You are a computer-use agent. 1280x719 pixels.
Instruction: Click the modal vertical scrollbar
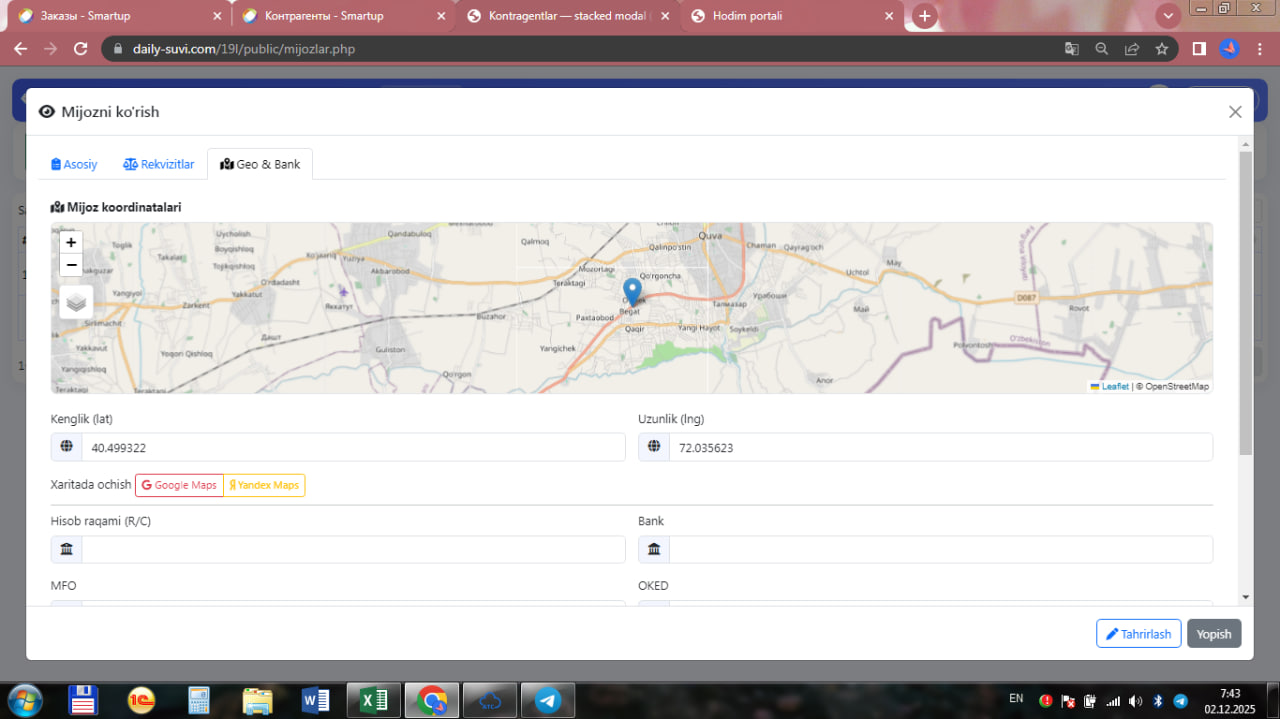pos(1245,300)
